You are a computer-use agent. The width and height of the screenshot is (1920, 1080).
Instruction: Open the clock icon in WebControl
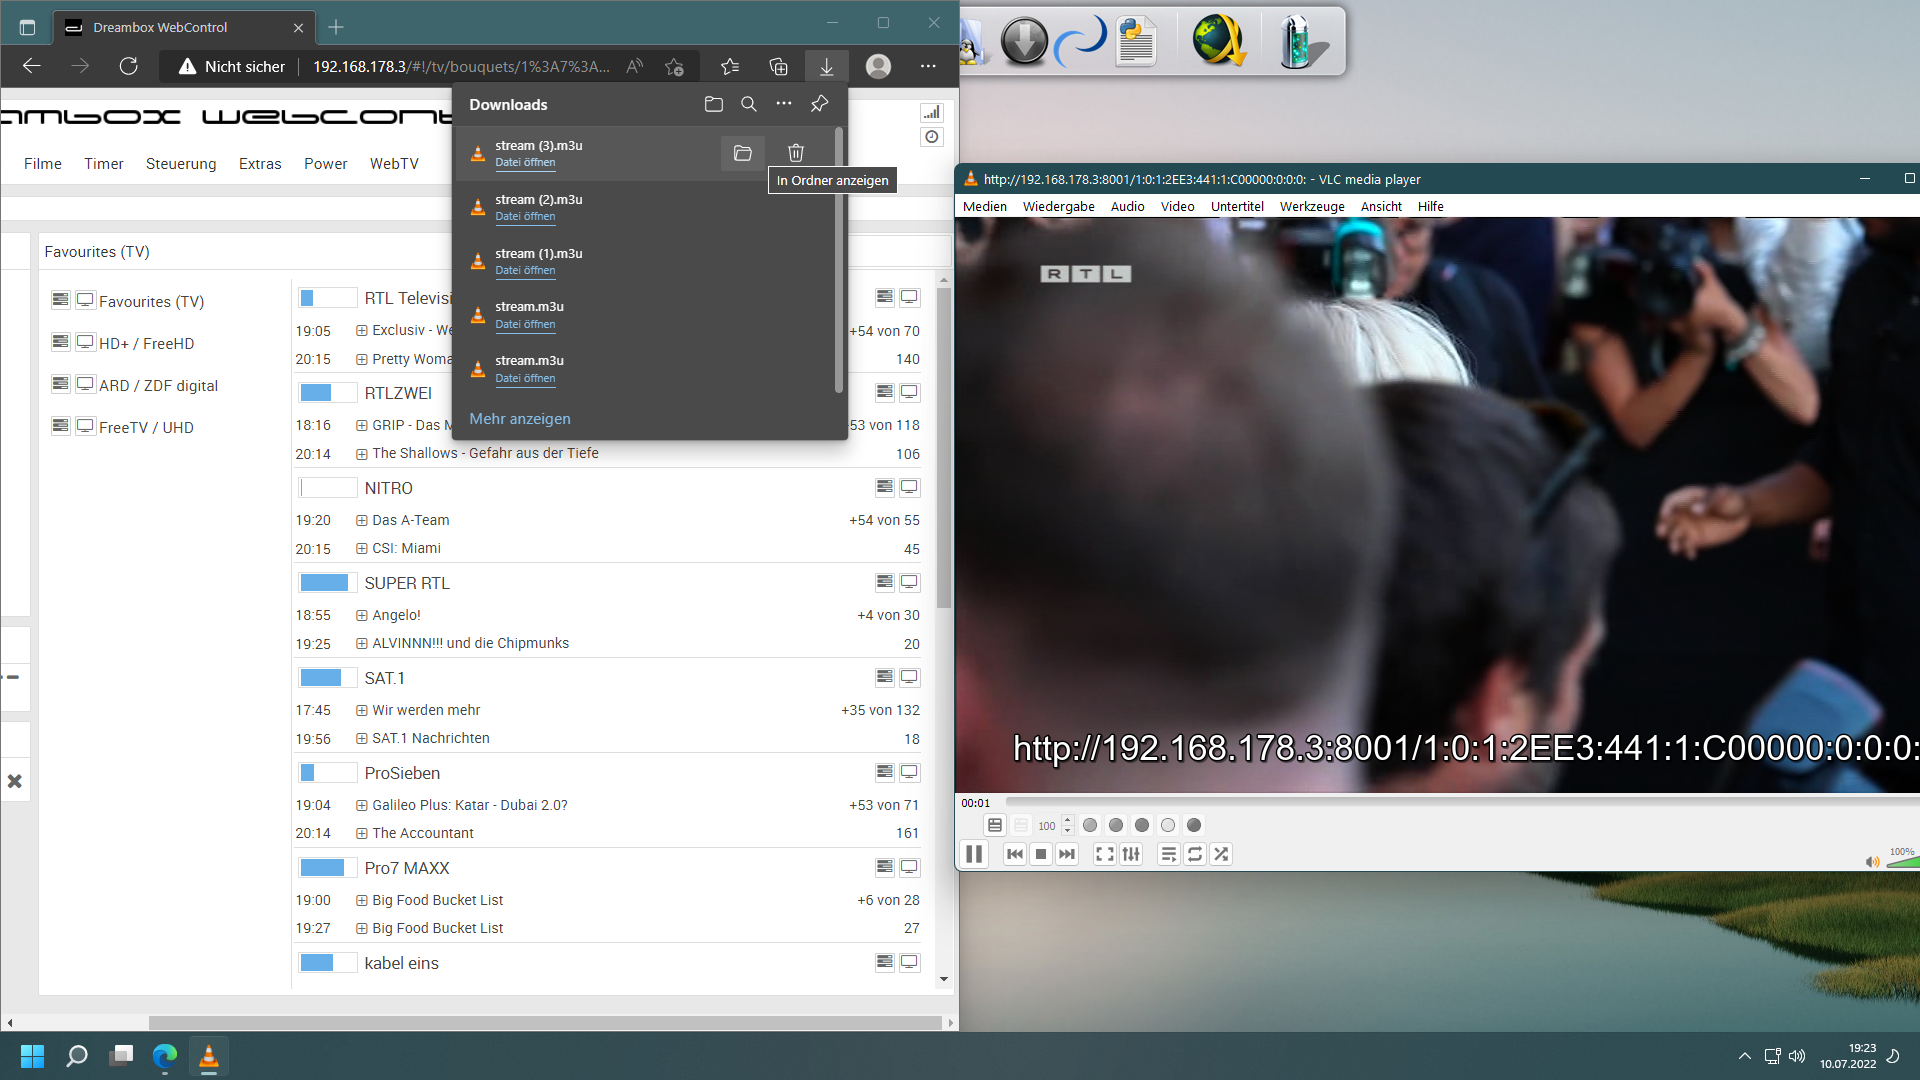pyautogui.click(x=931, y=137)
